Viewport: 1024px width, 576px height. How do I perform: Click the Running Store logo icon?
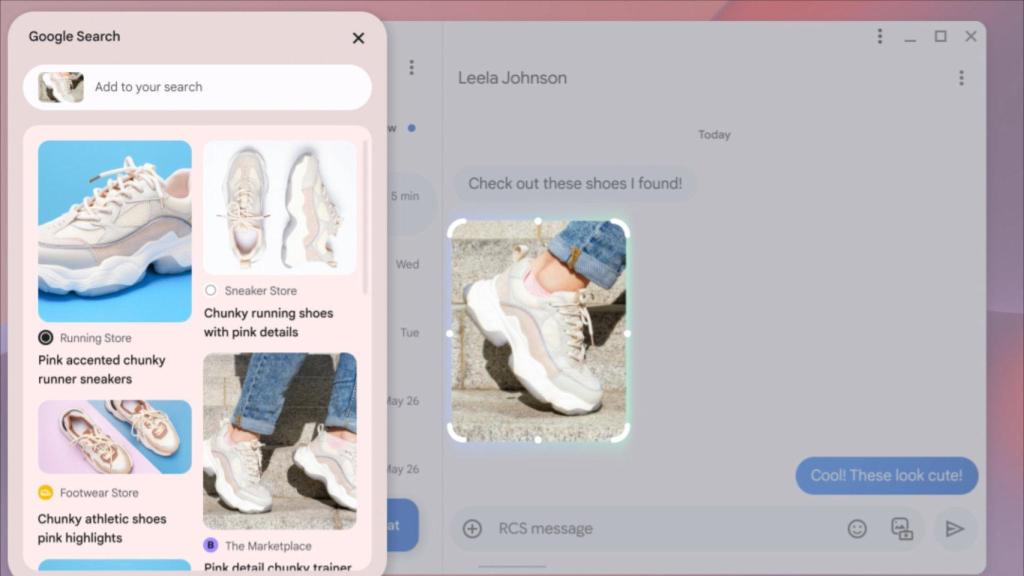coord(45,338)
